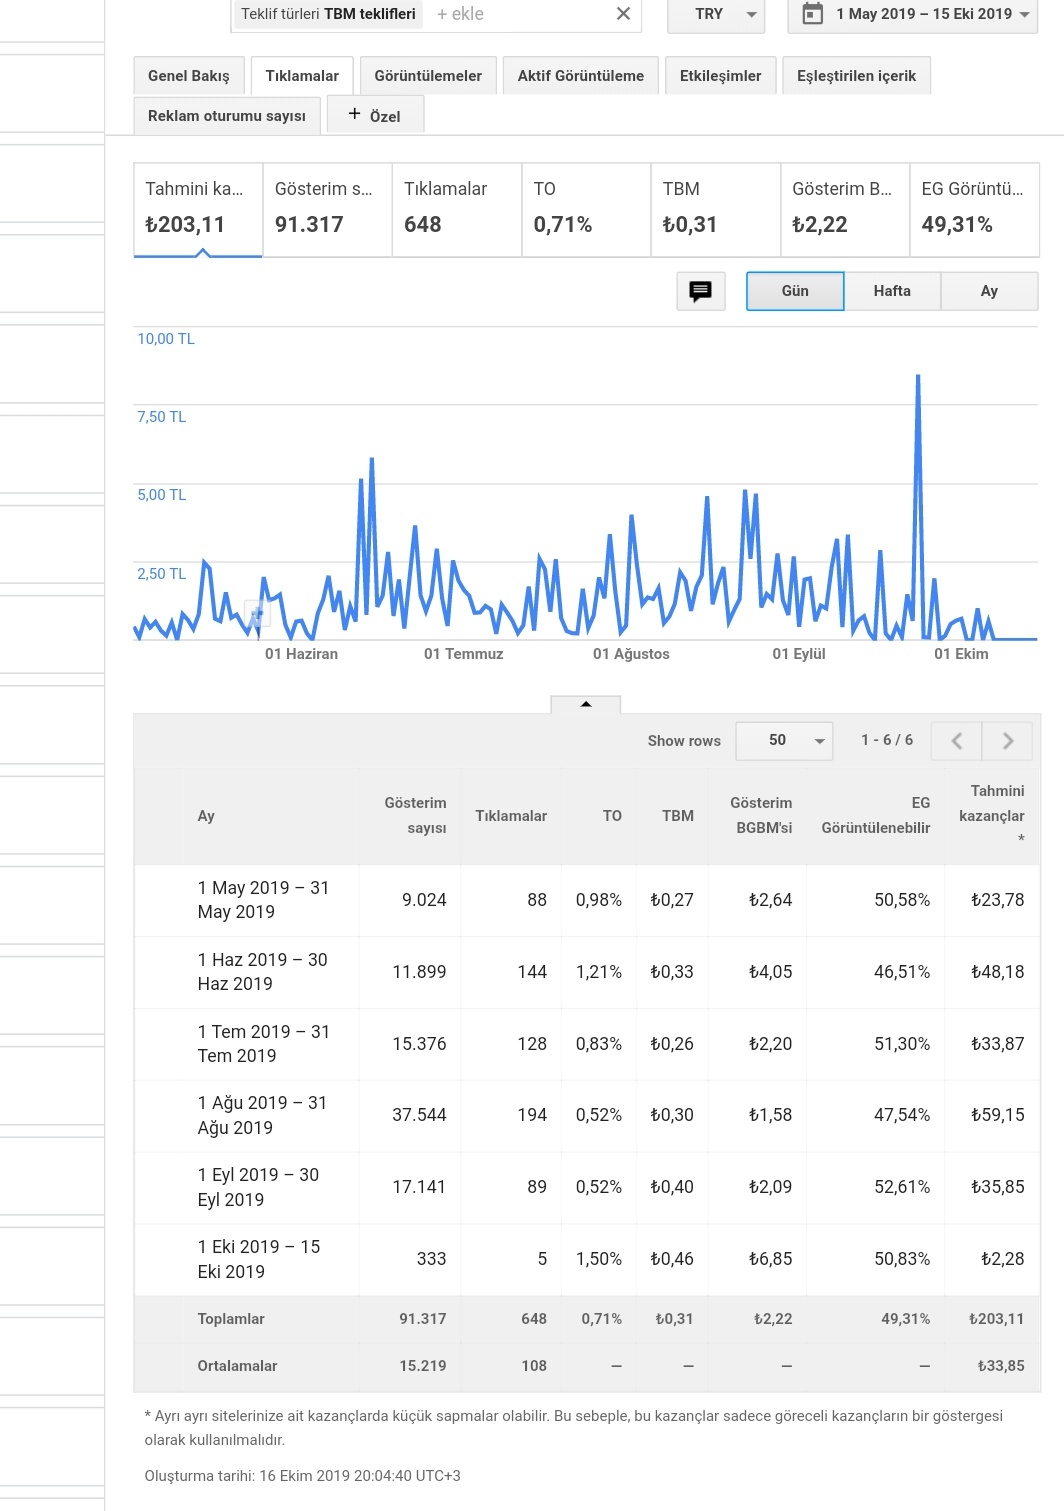Click the plus icon on the Özel tab

pyautogui.click(x=354, y=115)
